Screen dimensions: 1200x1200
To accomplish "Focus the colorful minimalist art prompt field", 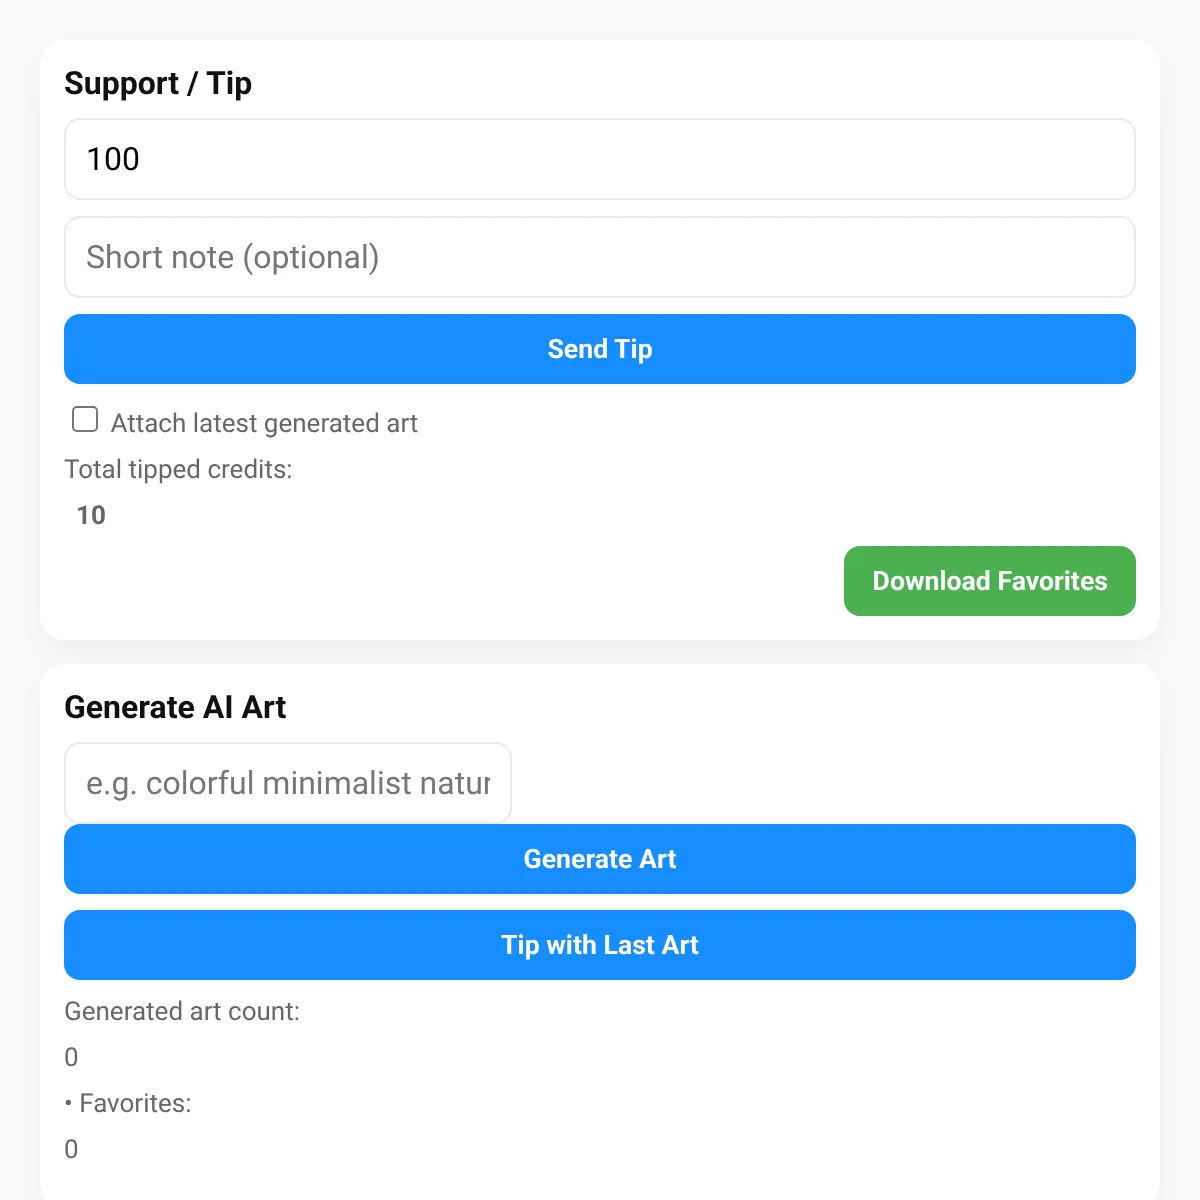I will [288, 783].
